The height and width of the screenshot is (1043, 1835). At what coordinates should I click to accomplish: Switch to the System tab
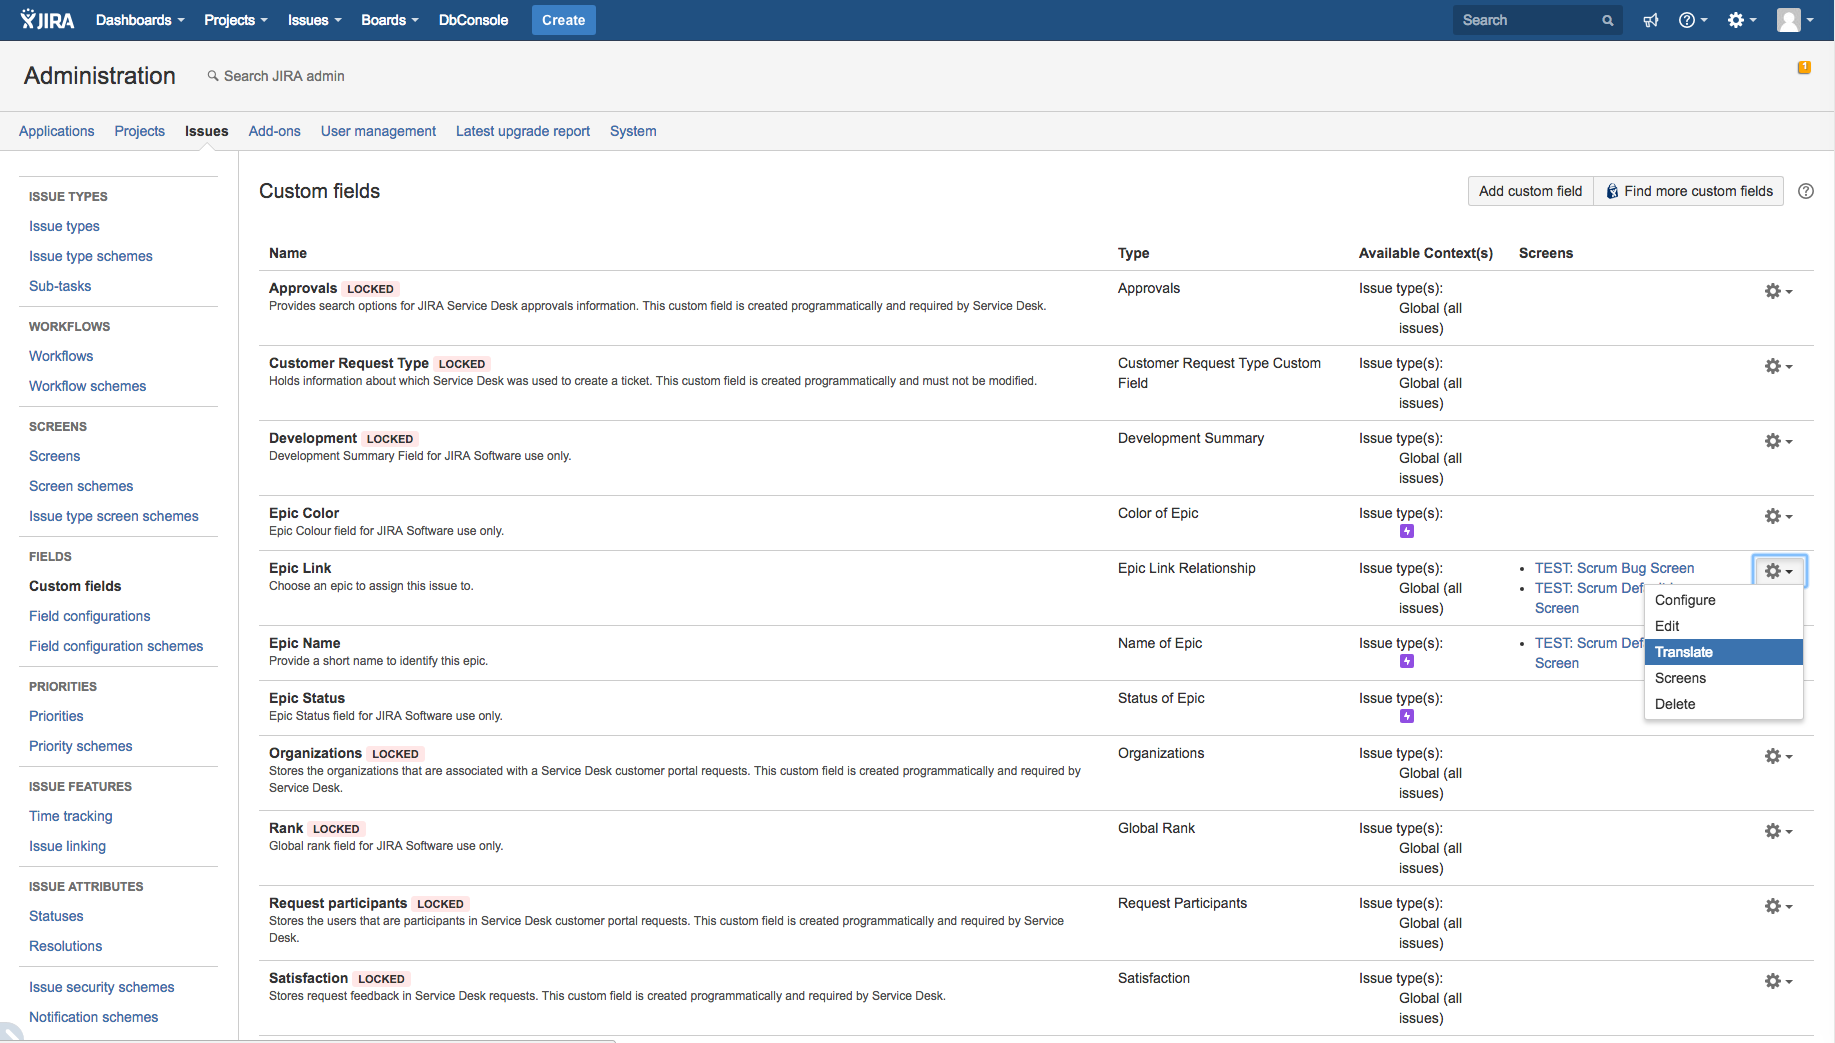(x=633, y=131)
